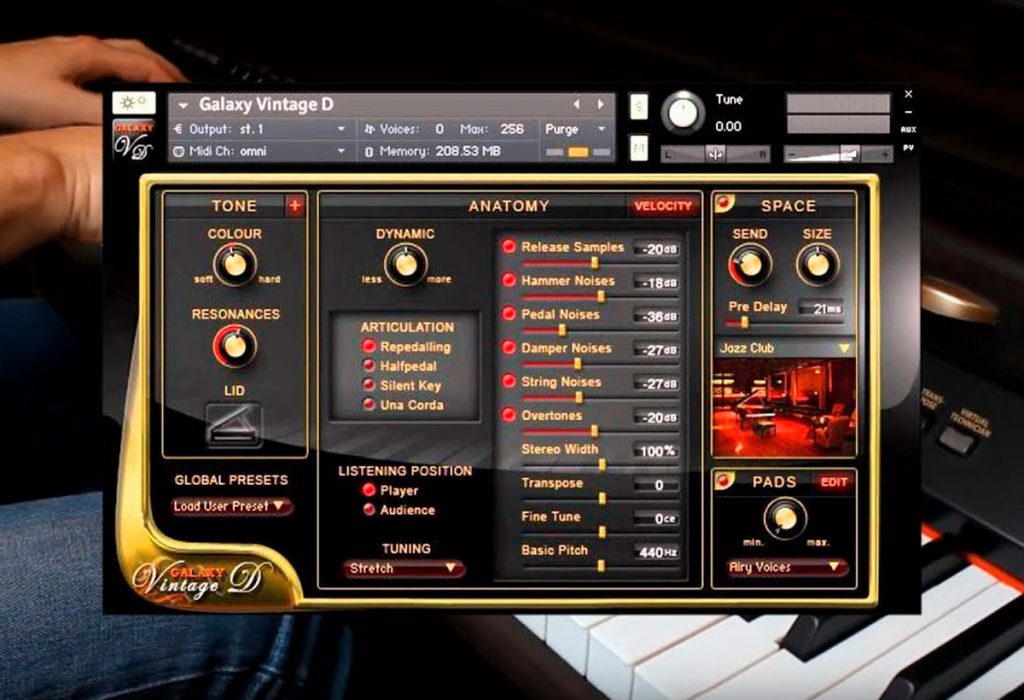This screenshot has height=700, width=1024.
Task: Click the header volume slider
Action: [839, 155]
